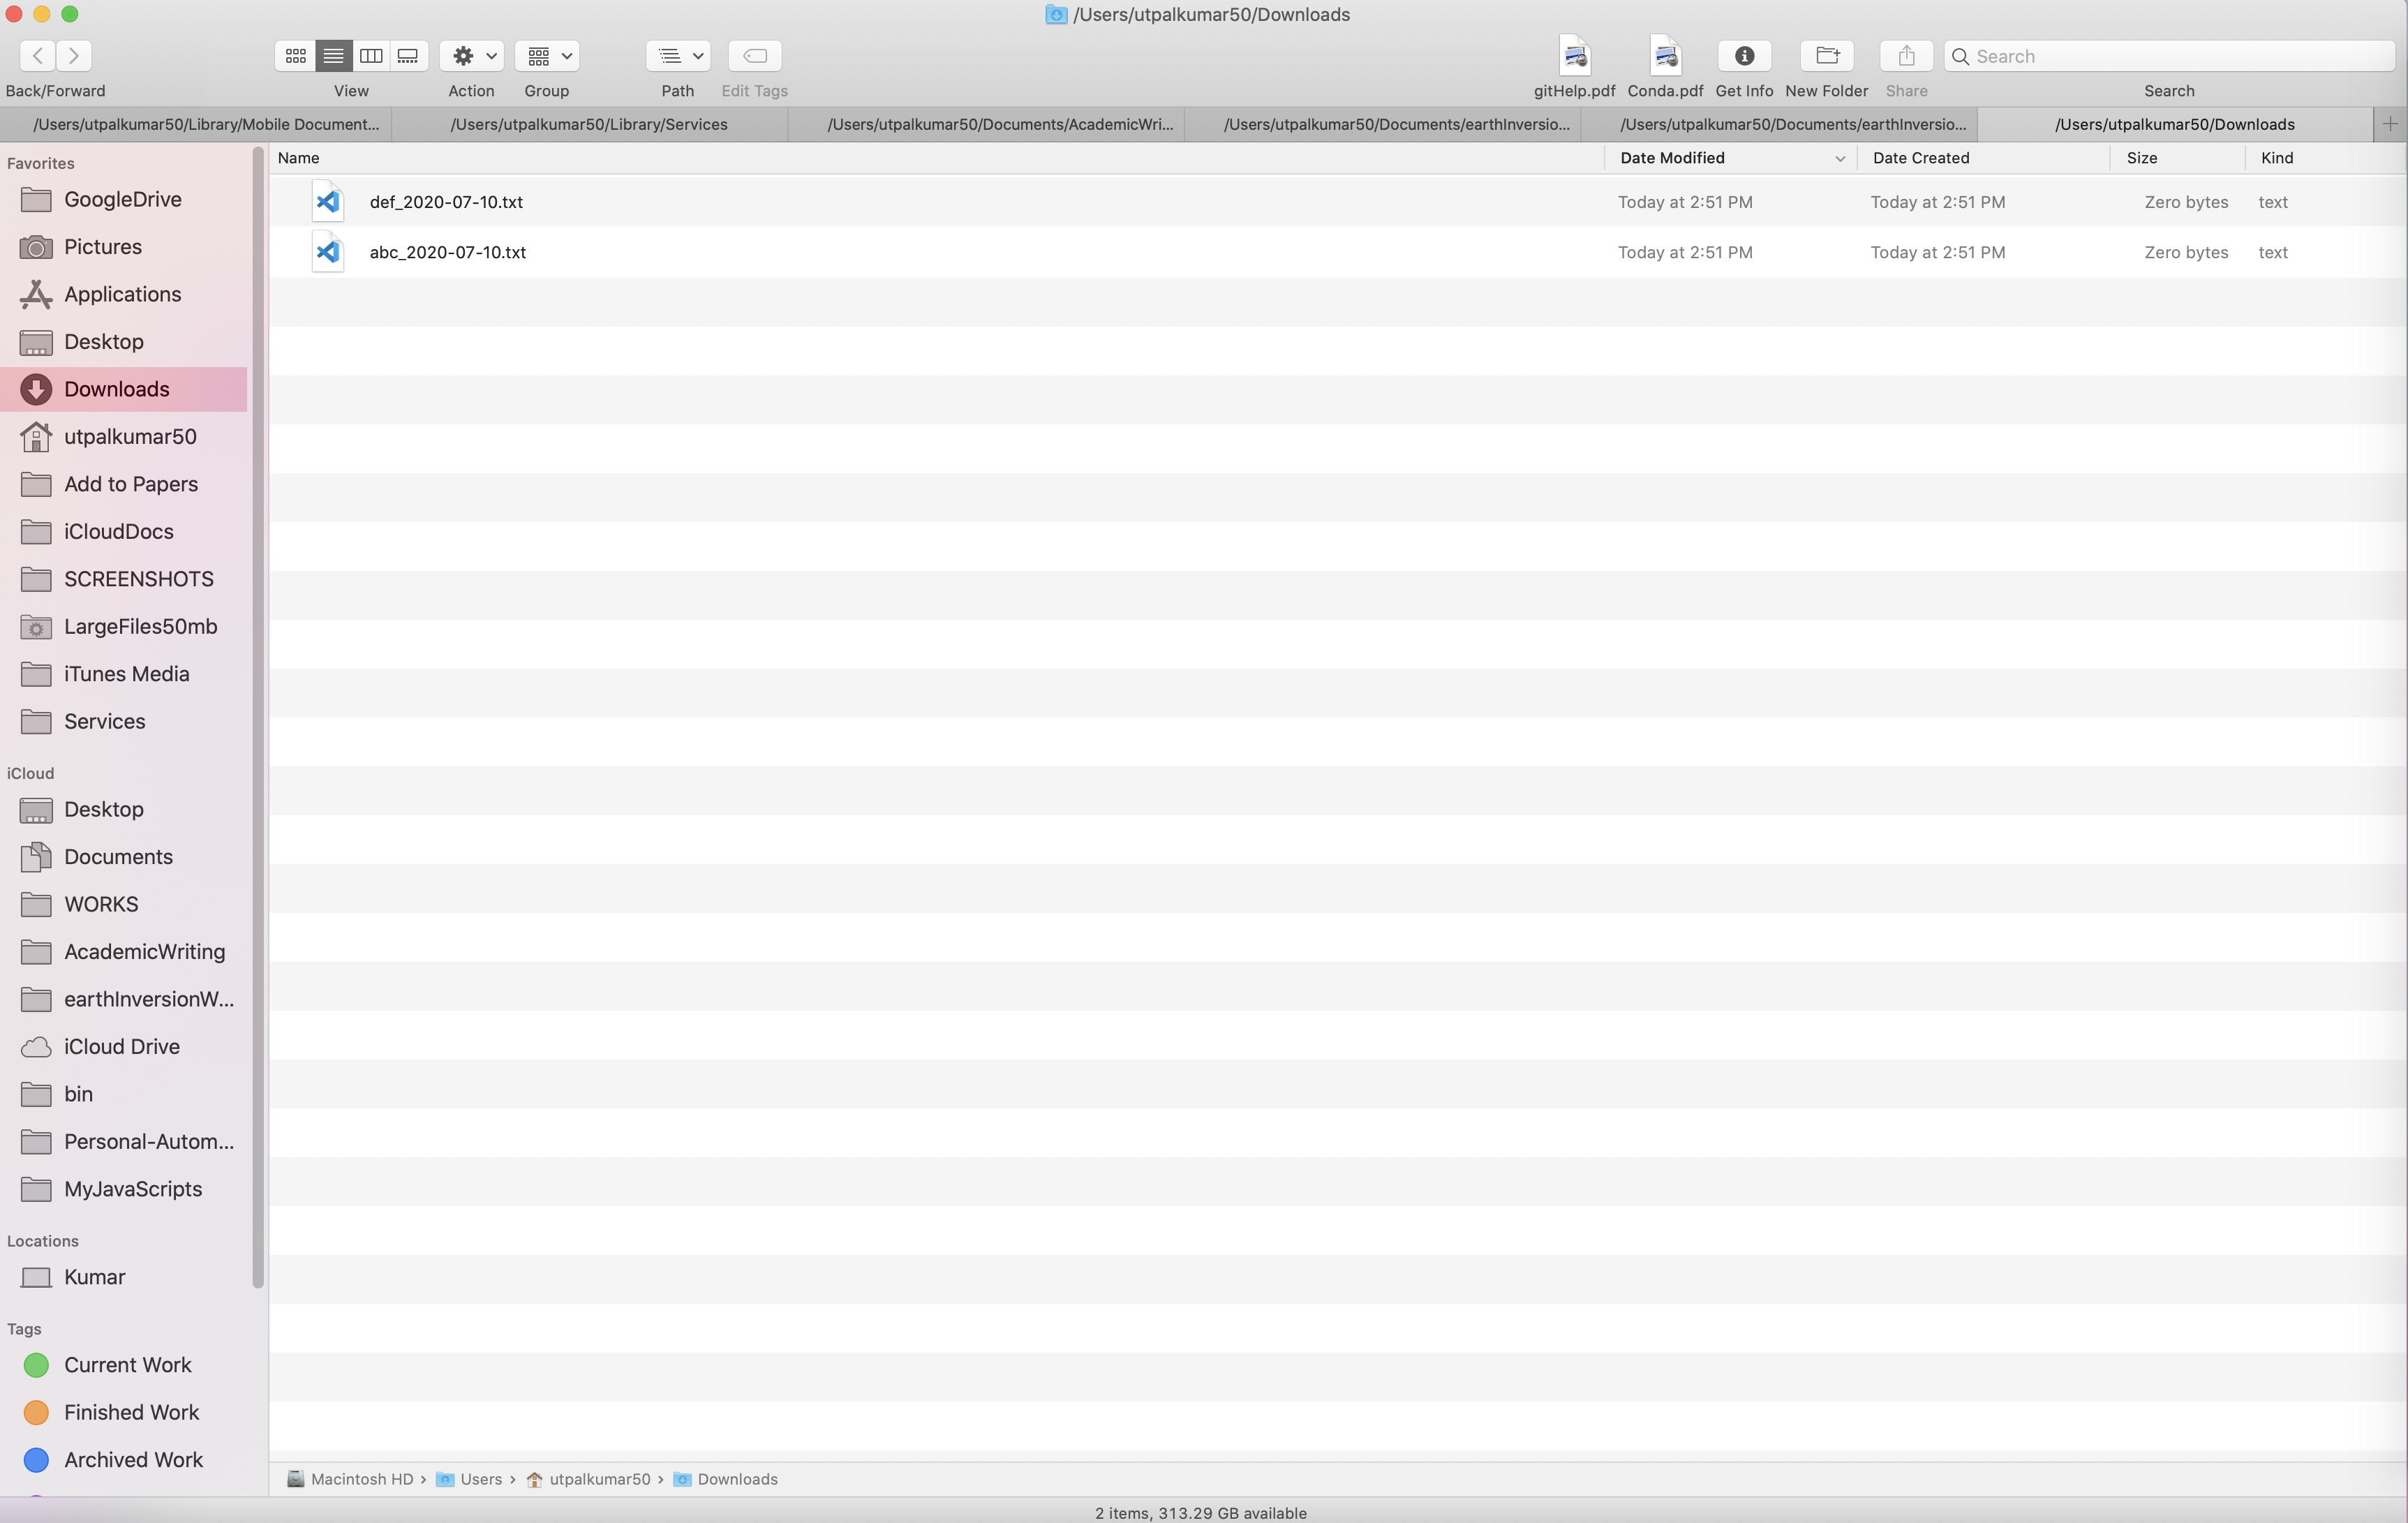
Task: Switch to the Documents/AcademicWri... tab
Action: tap(999, 124)
